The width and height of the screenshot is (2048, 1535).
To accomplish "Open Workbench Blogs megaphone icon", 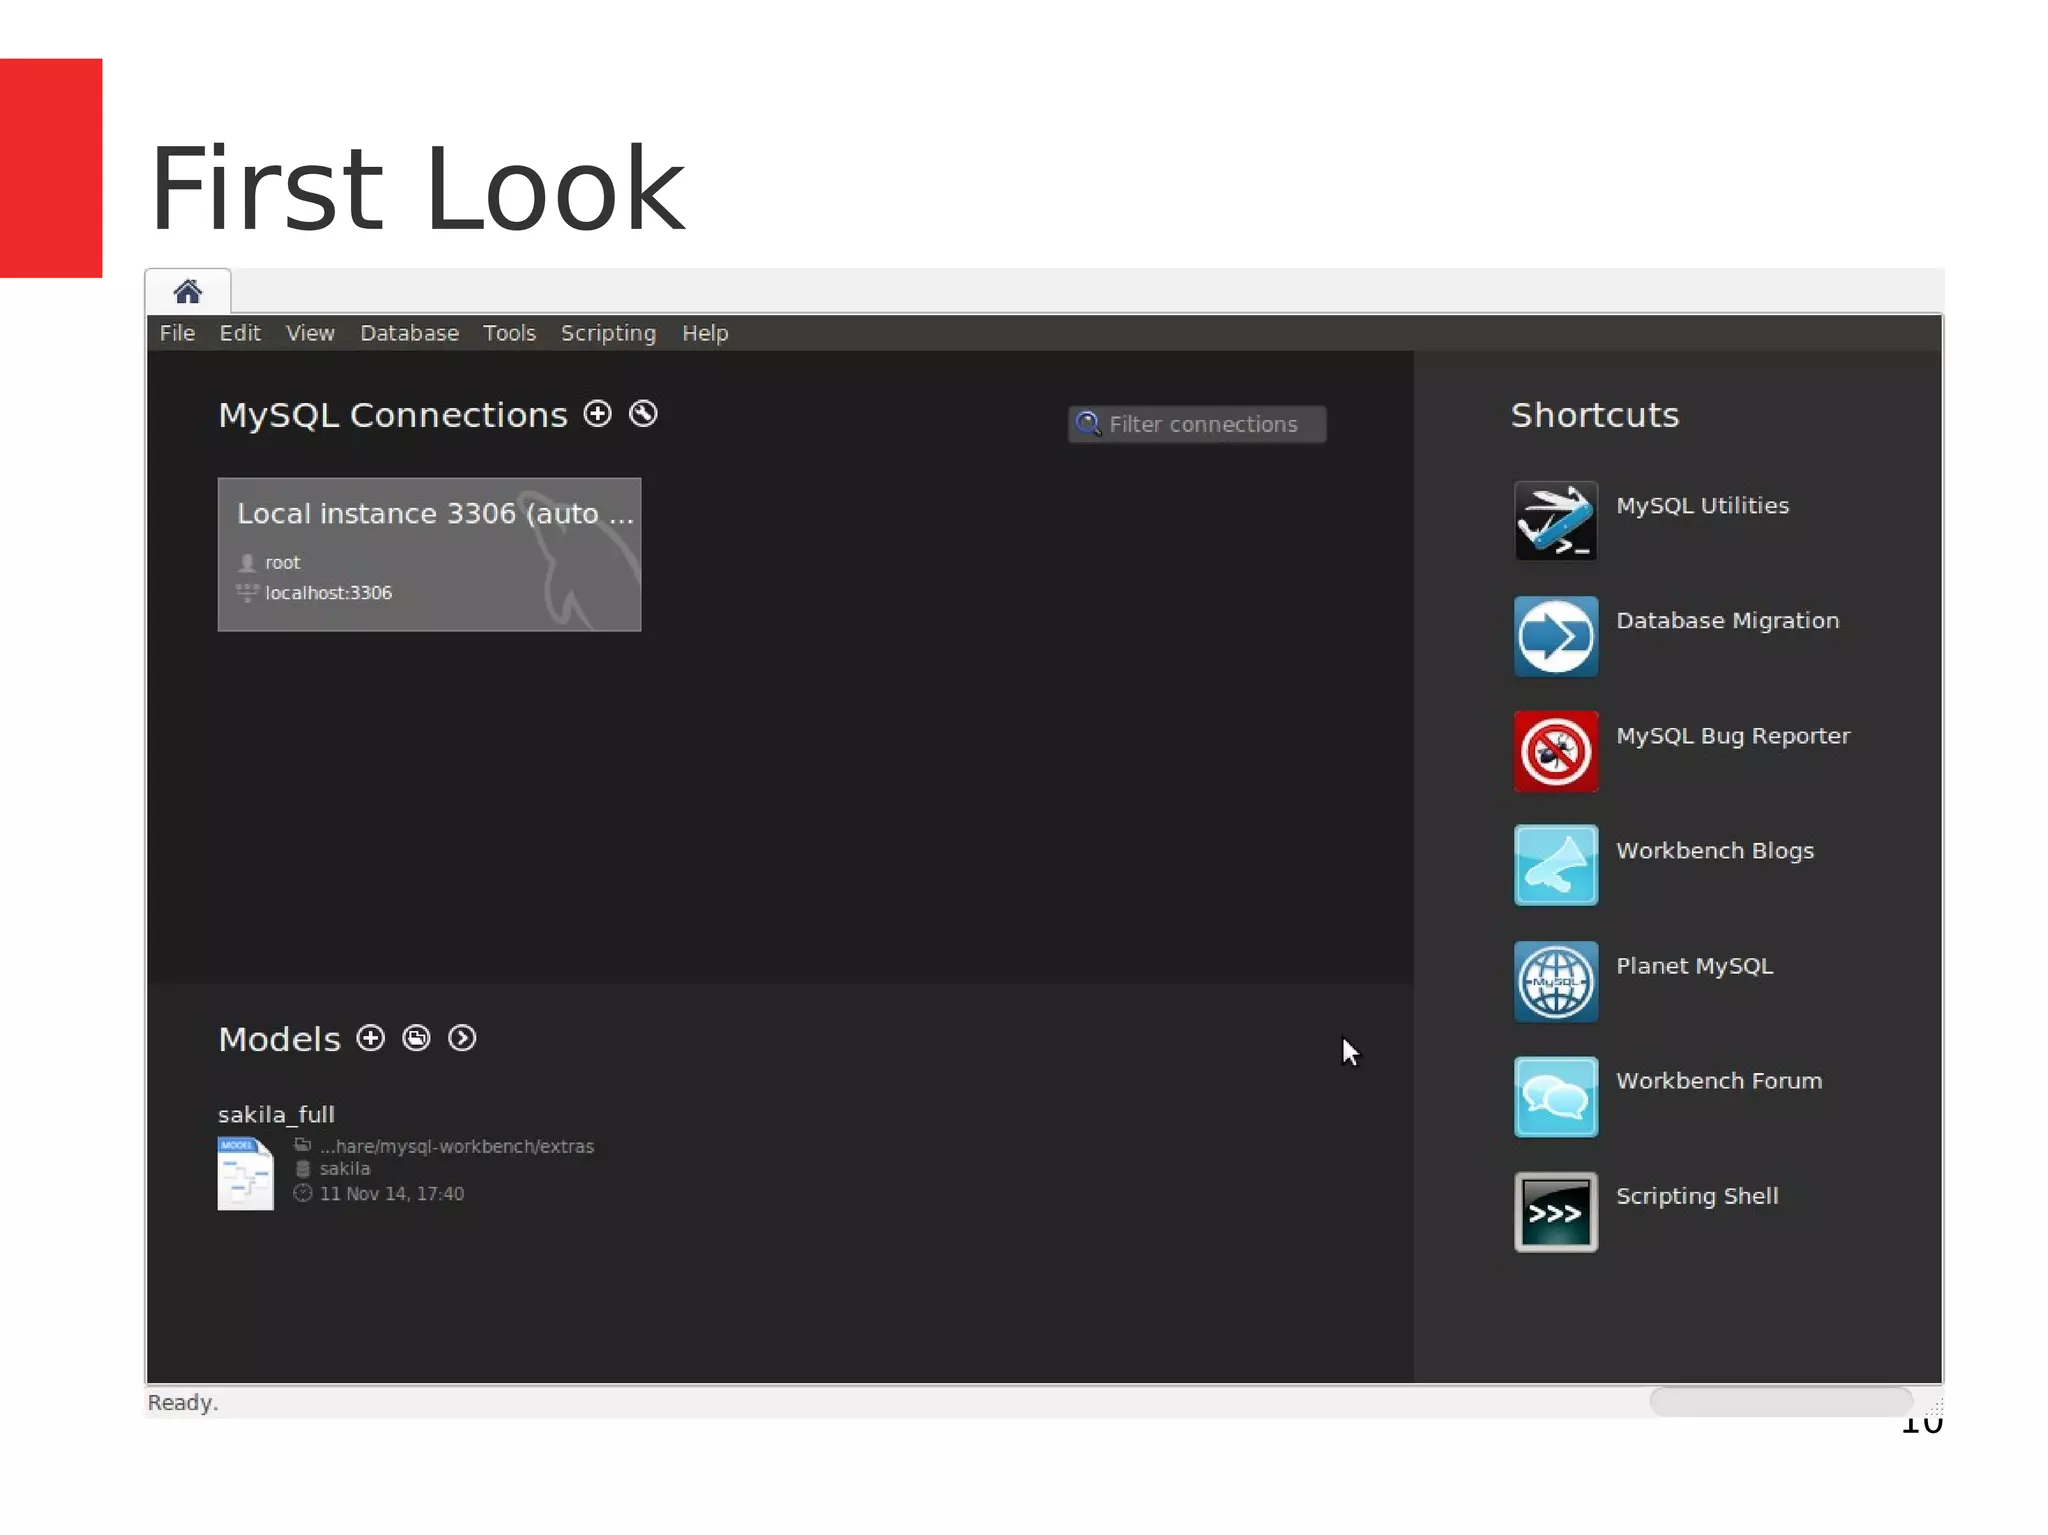I will [x=1556, y=866].
